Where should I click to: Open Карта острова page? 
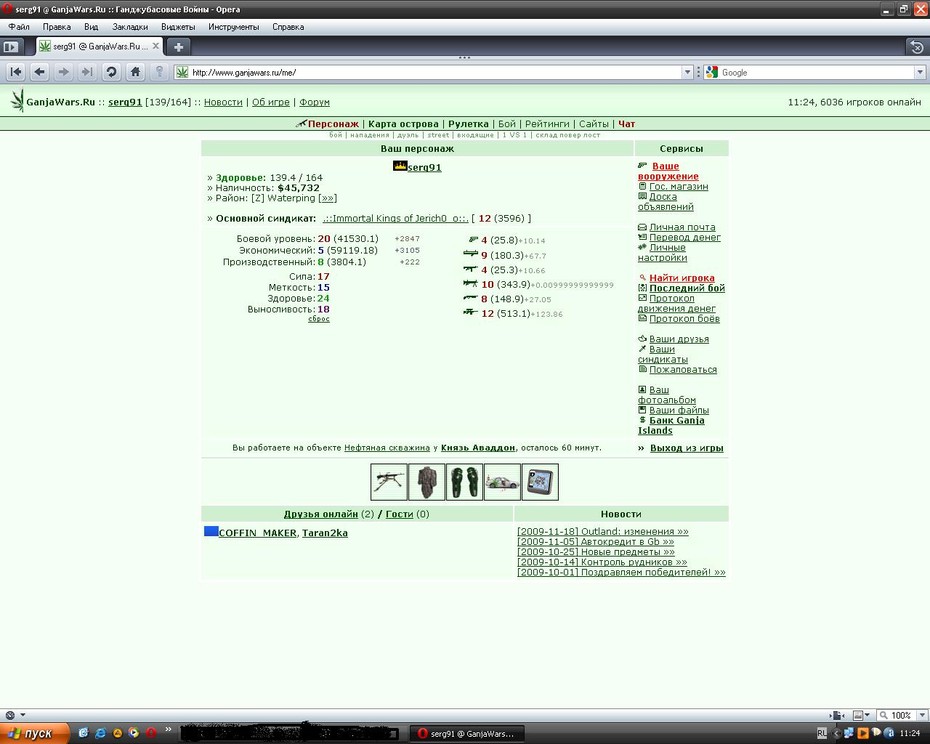click(x=403, y=124)
